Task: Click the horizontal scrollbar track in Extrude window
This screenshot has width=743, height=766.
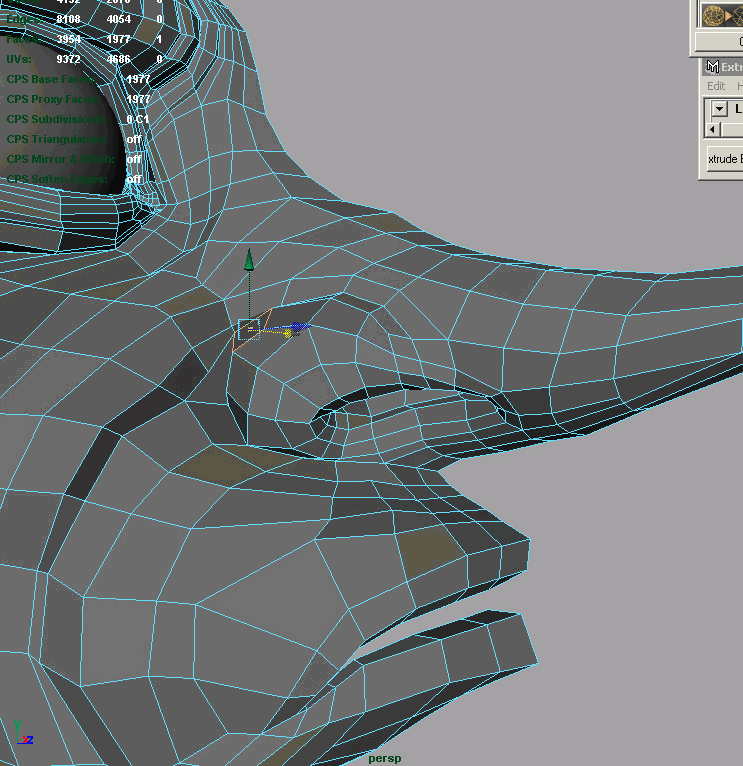Action: coord(732,129)
